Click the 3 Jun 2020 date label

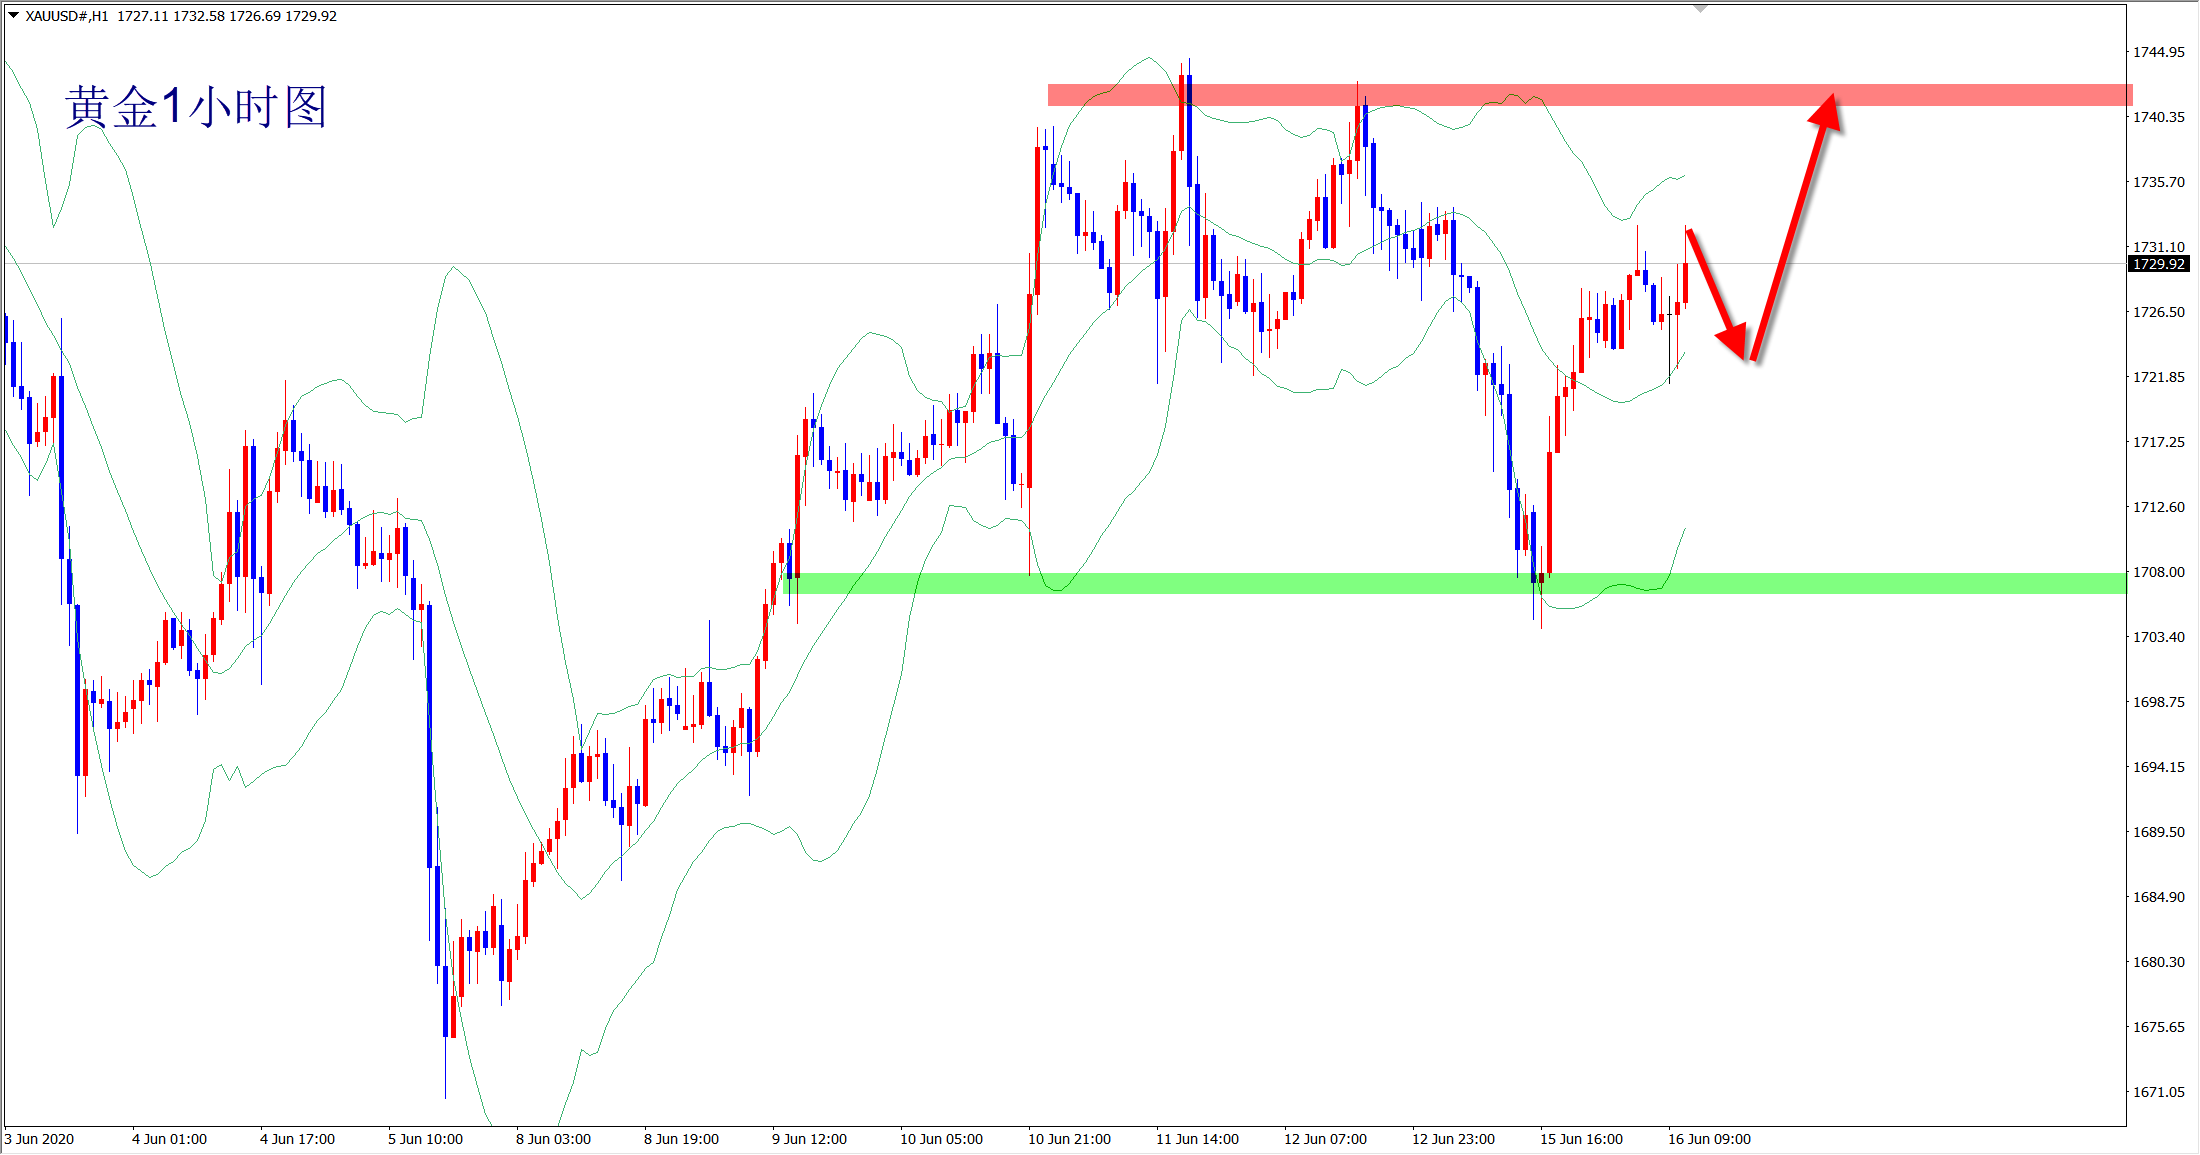click(40, 1139)
